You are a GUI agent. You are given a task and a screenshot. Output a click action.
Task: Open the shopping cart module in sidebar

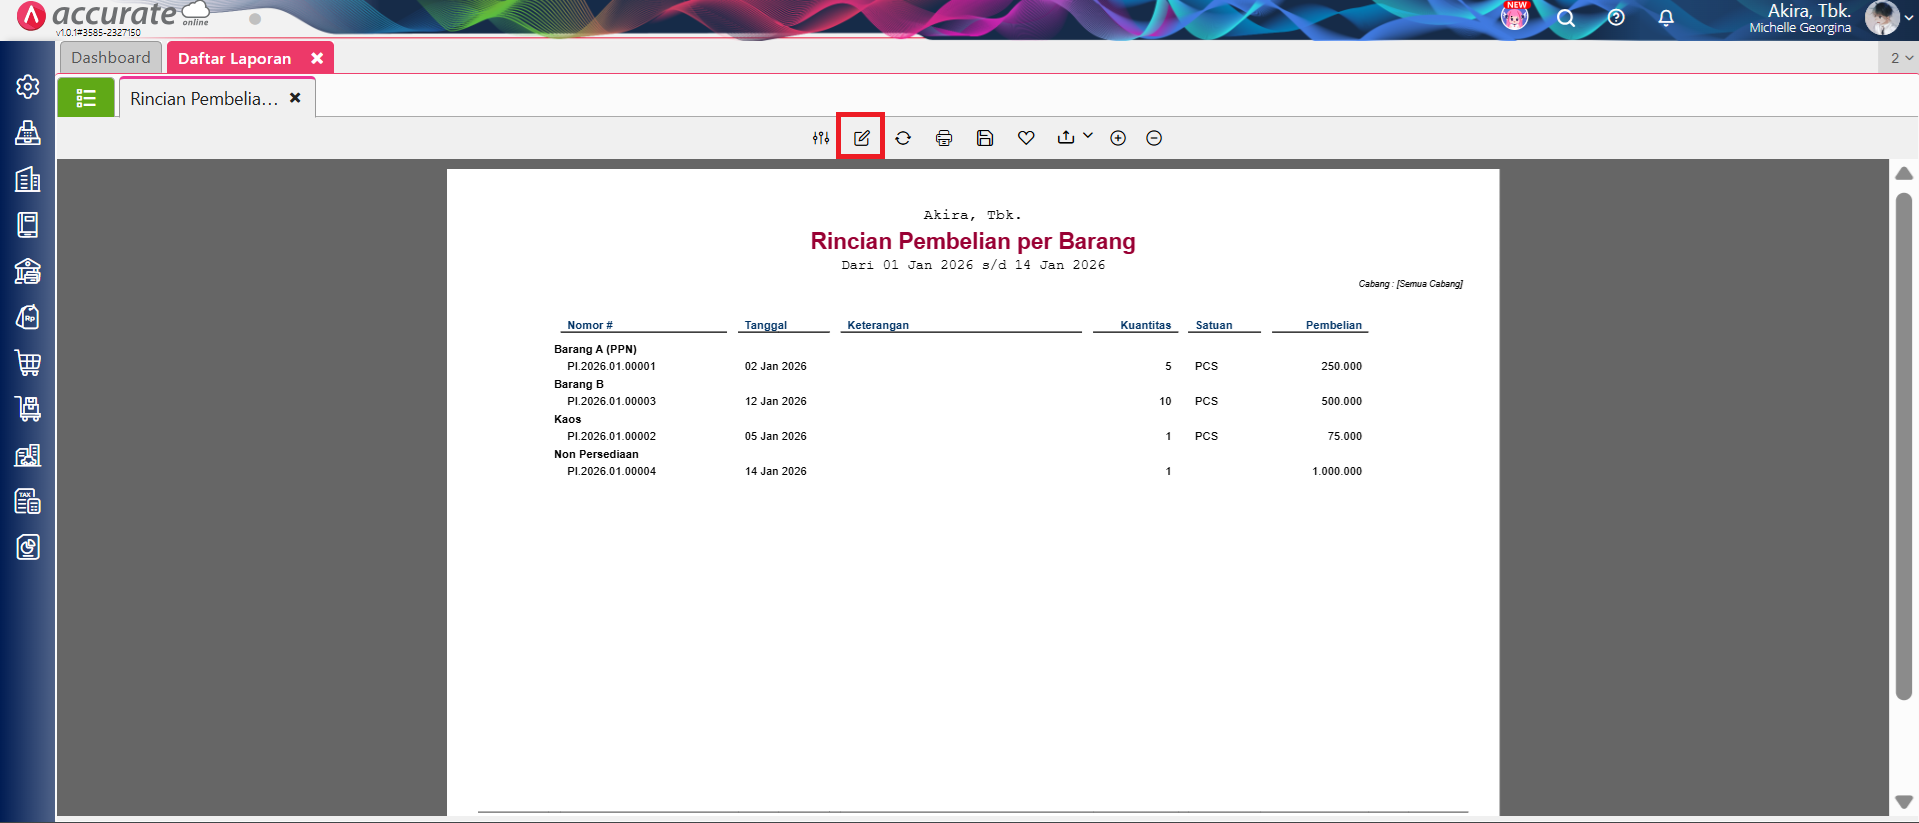[28, 363]
